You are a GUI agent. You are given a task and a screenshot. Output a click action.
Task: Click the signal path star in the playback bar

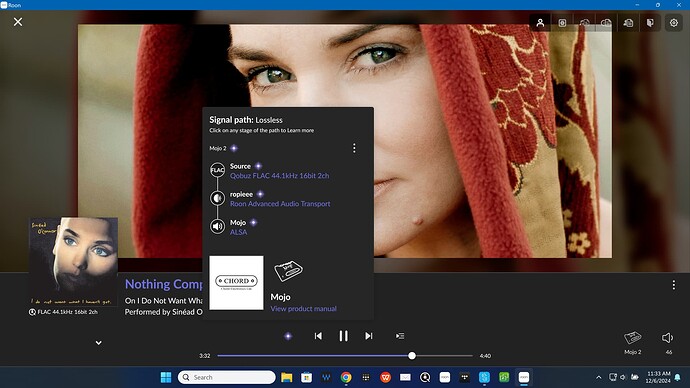[x=288, y=336]
